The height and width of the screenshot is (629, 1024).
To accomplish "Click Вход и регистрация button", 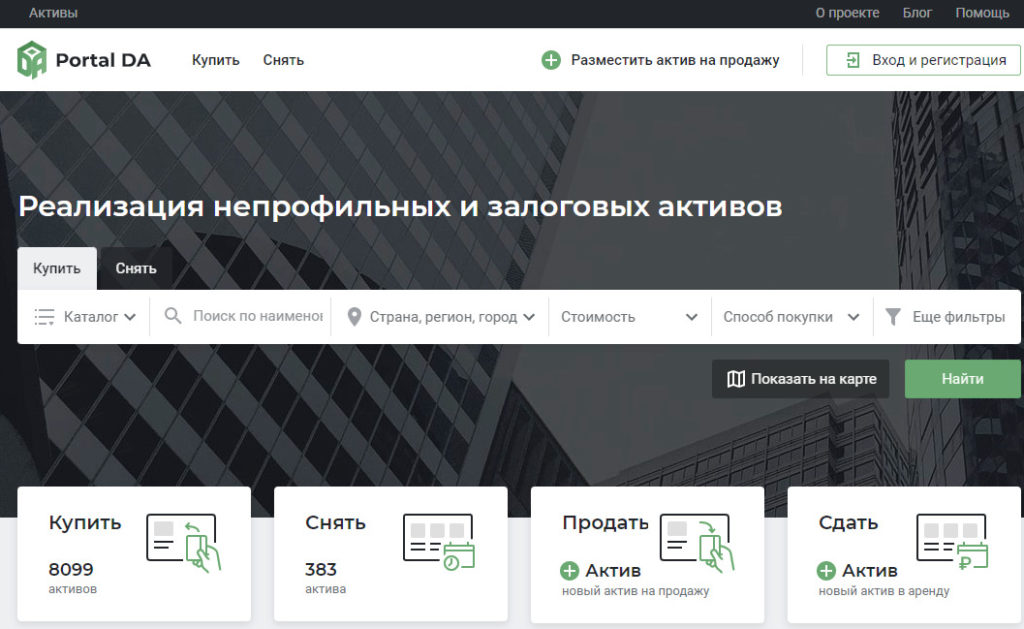I will coord(923,60).
